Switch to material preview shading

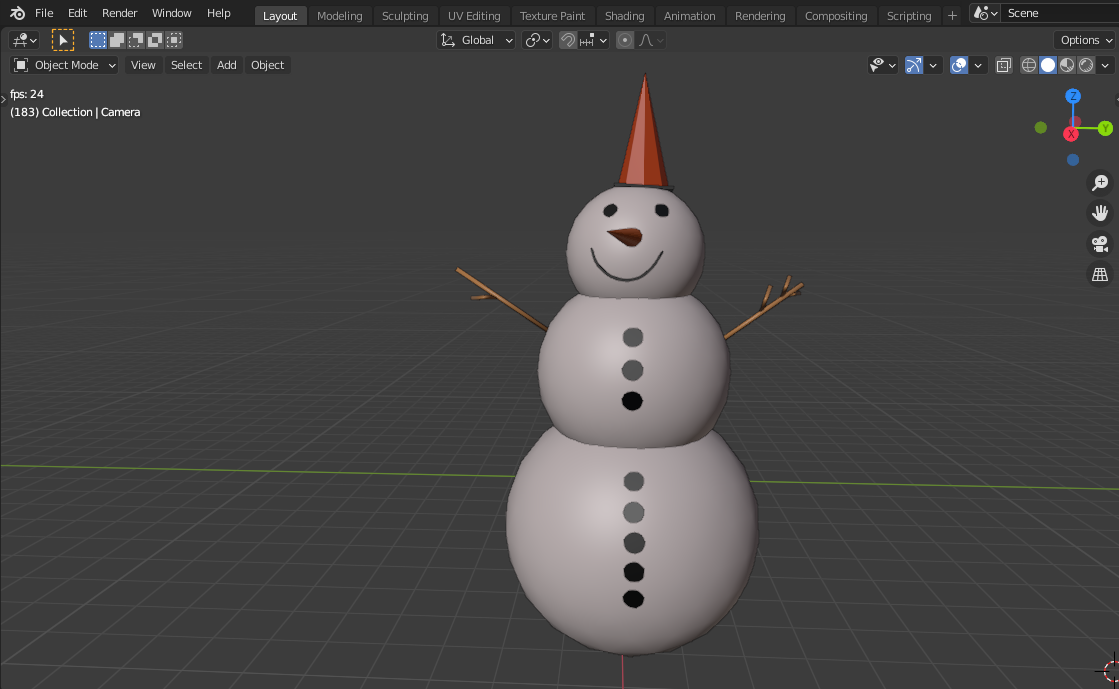pos(1067,65)
